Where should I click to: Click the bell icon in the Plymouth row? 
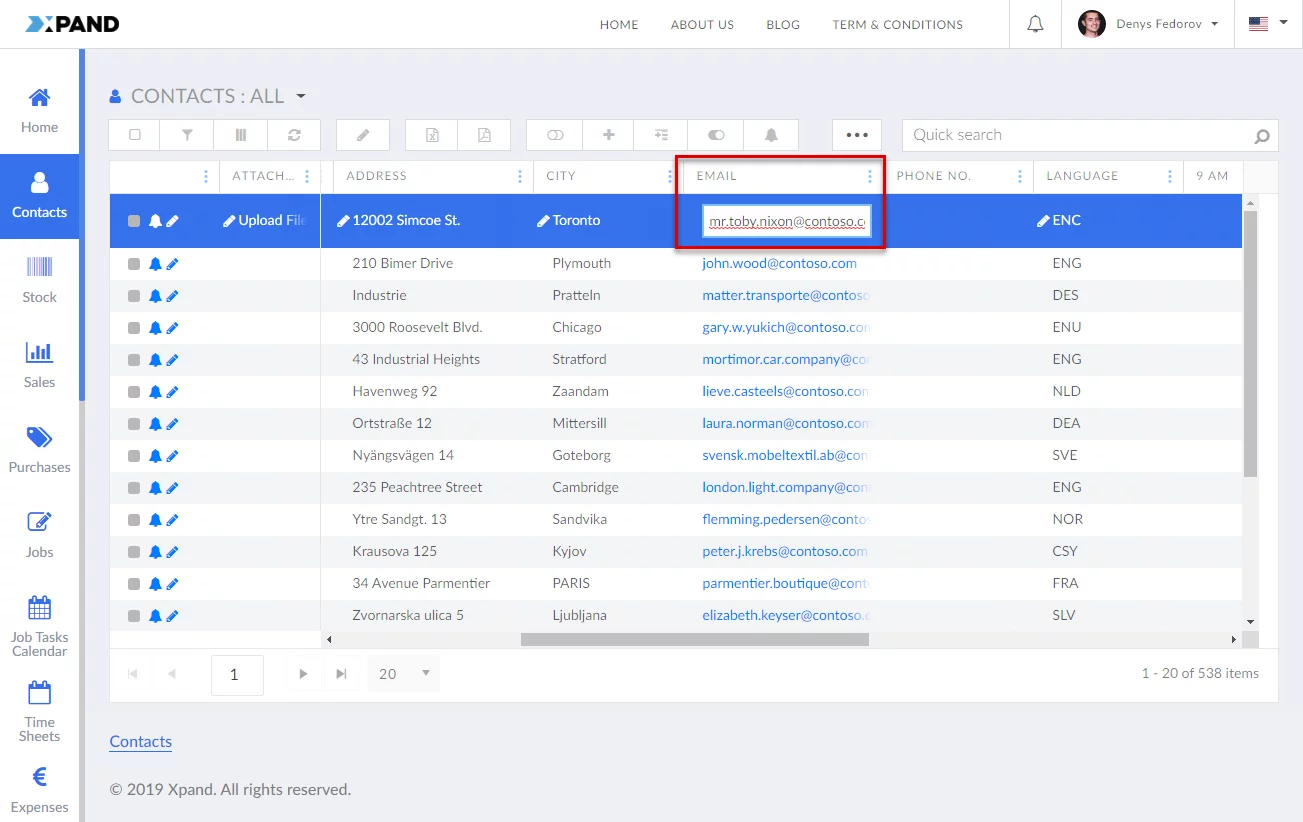[x=155, y=264]
